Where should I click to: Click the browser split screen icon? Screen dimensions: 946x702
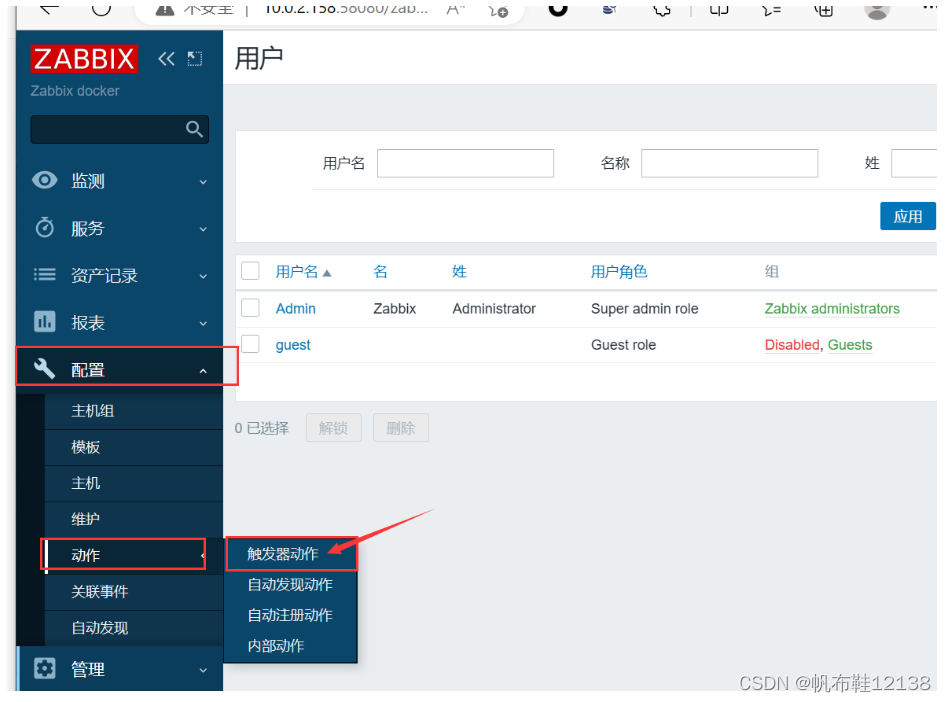pyautogui.click(x=719, y=10)
